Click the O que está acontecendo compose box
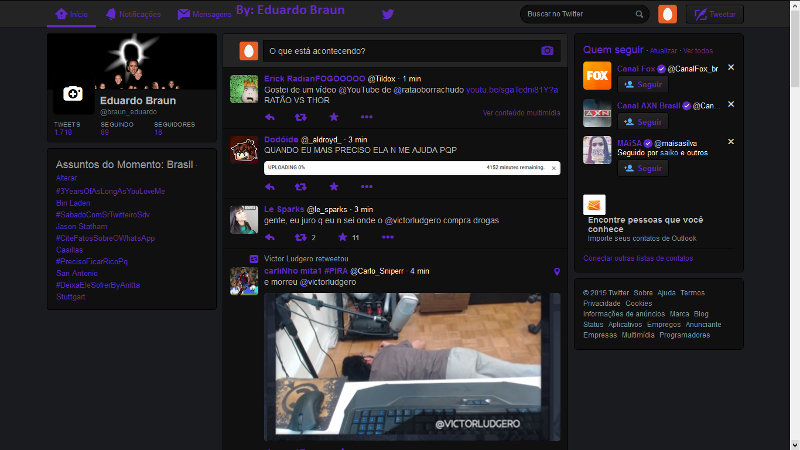Viewport: 800px width, 450px height. (x=412, y=51)
